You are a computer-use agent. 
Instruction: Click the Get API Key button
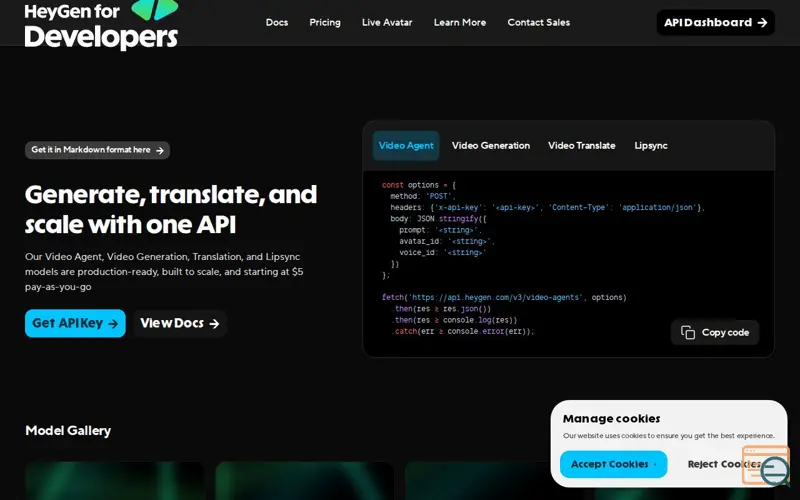75,323
